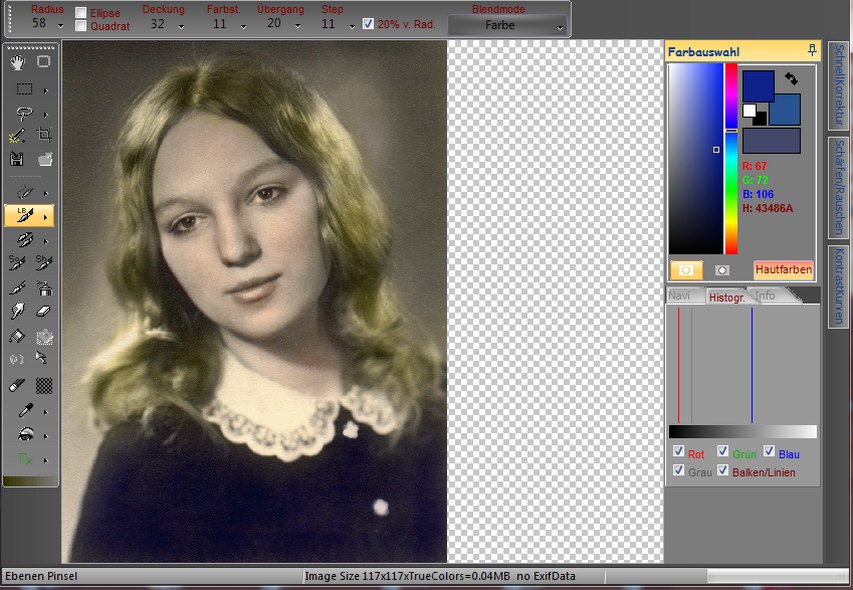
Task: Open the Schnellkorrektur side tab
Action: tap(838, 84)
